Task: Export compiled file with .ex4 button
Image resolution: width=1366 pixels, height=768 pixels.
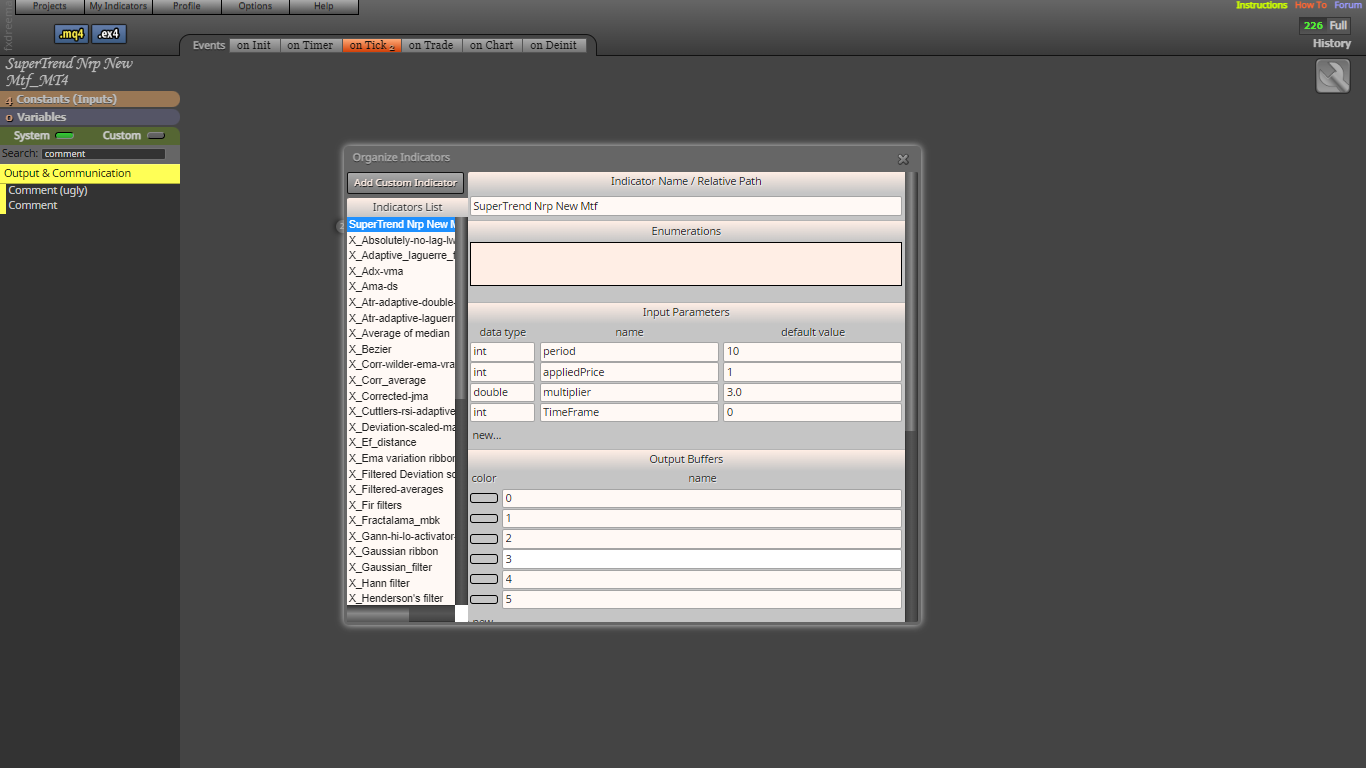Action: (109, 34)
